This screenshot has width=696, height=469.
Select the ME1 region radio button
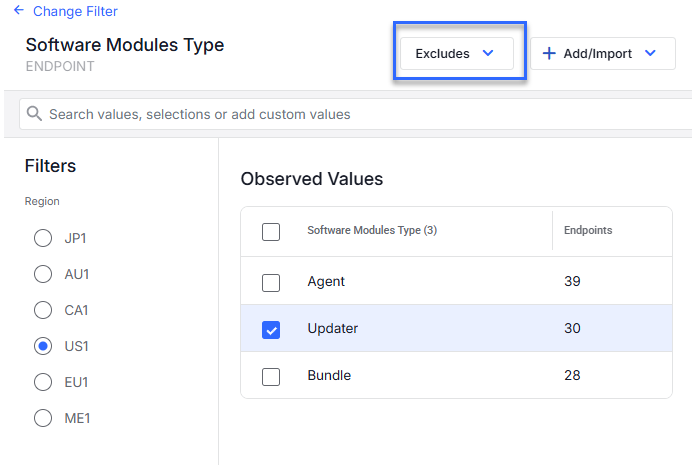[x=43, y=418]
